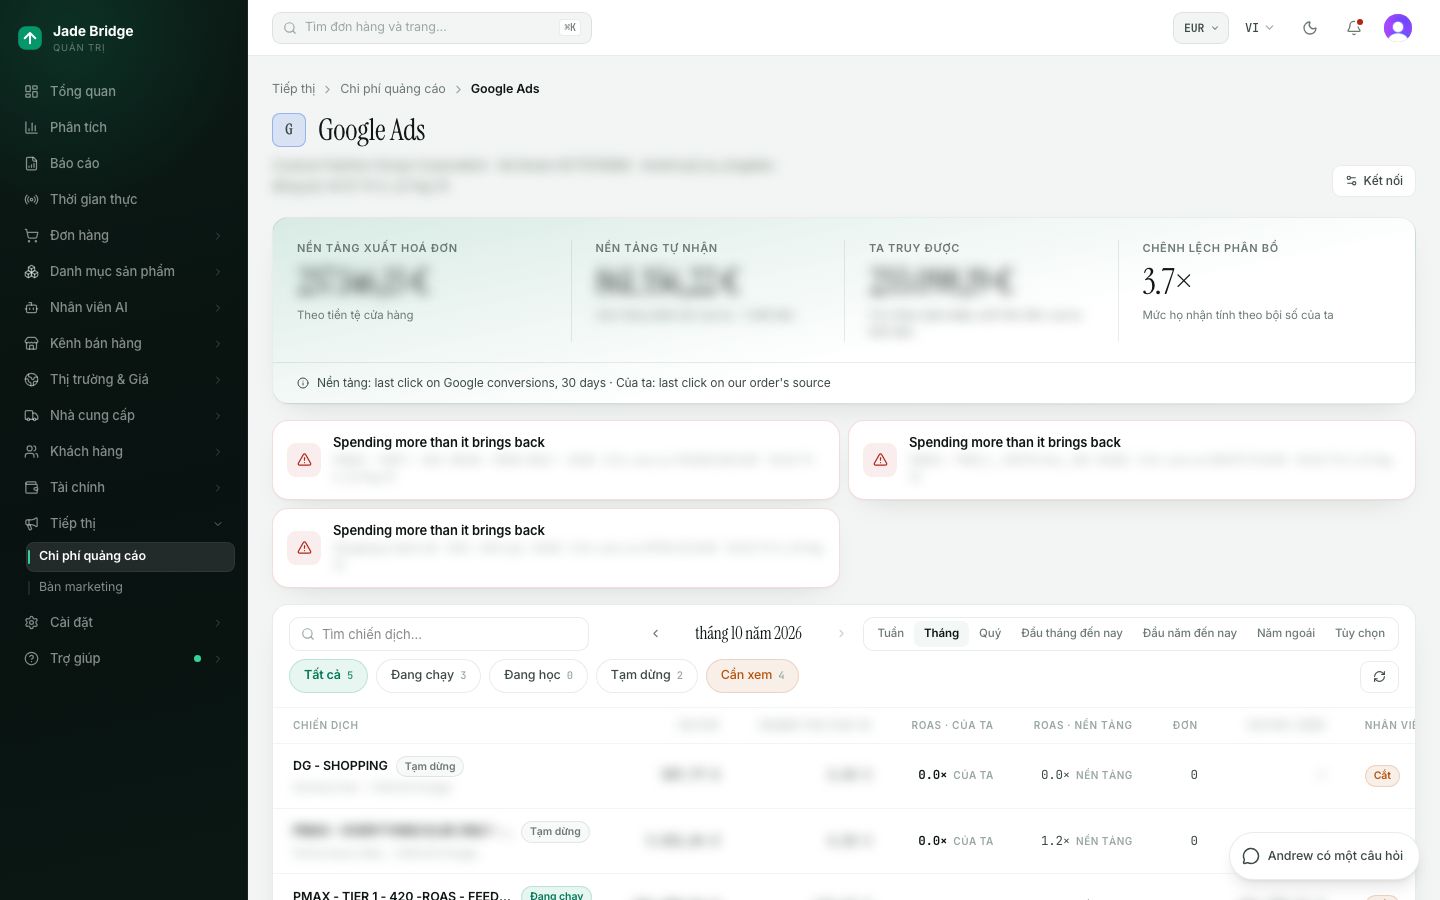The image size is (1440, 900).
Task: Open user avatar profile menu
Action: [x=1398, y=28]
